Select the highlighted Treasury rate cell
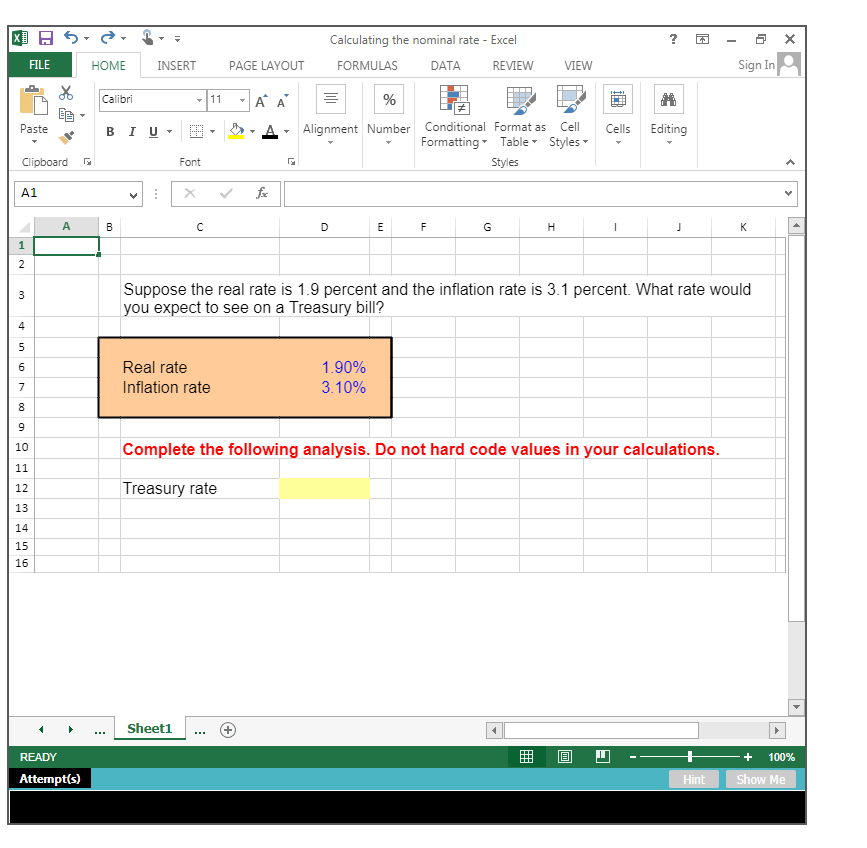This screenshot has width=867, height=848. click(x=324, y=488)
